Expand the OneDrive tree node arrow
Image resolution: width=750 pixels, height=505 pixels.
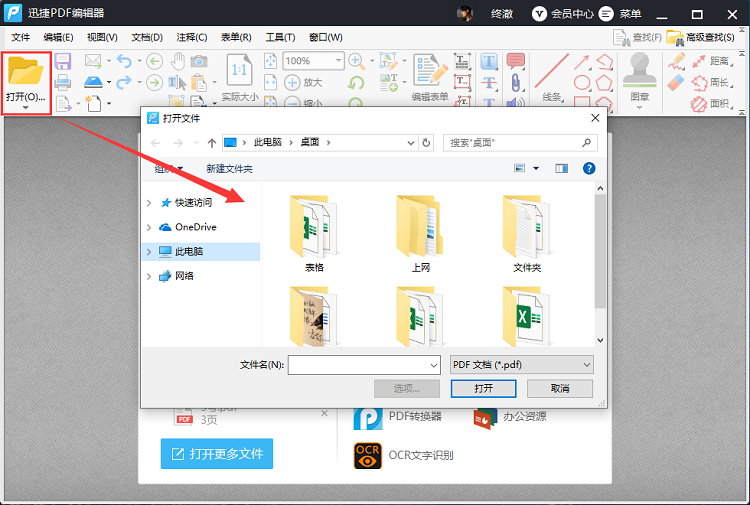pyautogui.click(x=150, y=227)
